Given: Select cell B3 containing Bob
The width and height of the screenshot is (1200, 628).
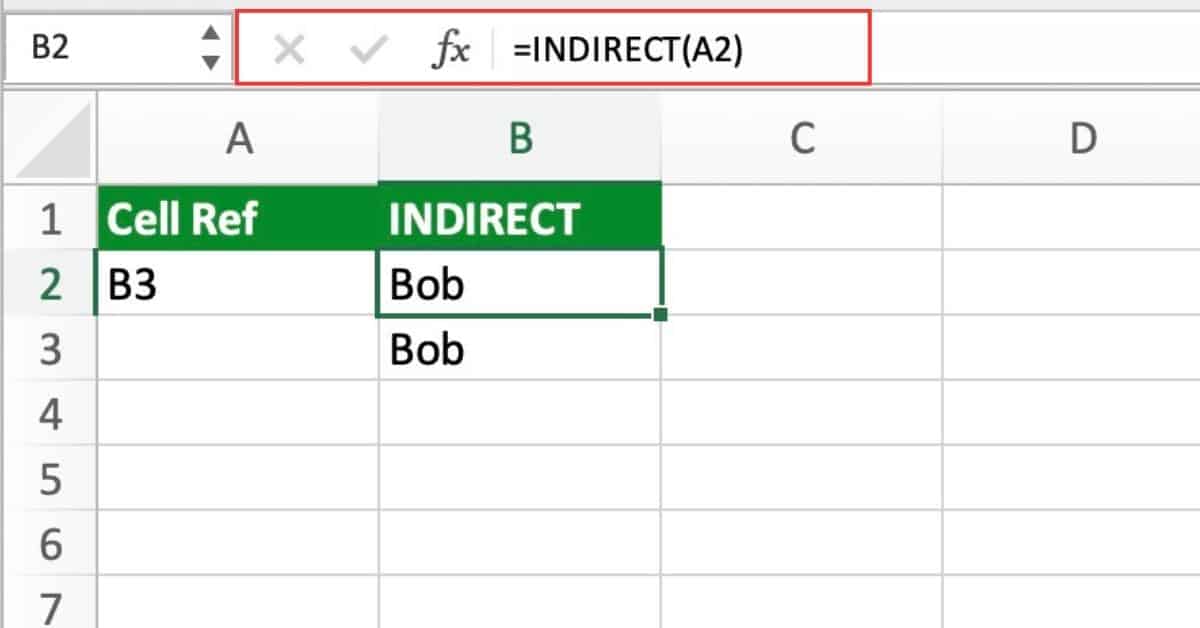Looking at the screenshot, I should tap(519, 349).
